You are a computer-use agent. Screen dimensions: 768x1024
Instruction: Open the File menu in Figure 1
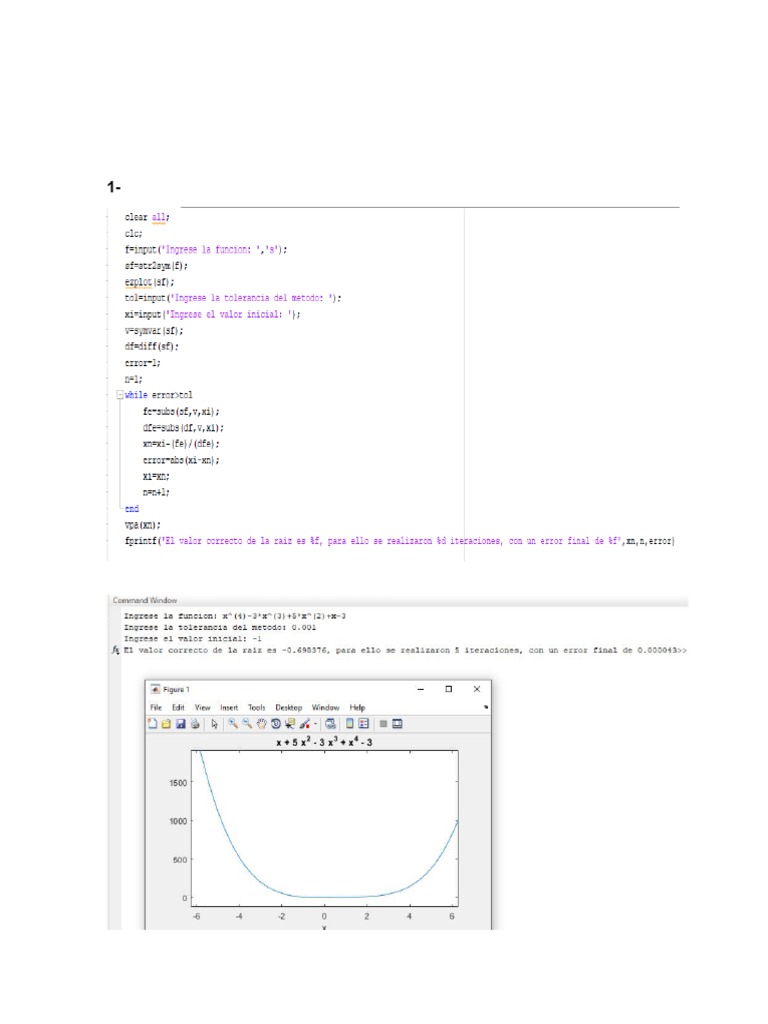(156, 707)
